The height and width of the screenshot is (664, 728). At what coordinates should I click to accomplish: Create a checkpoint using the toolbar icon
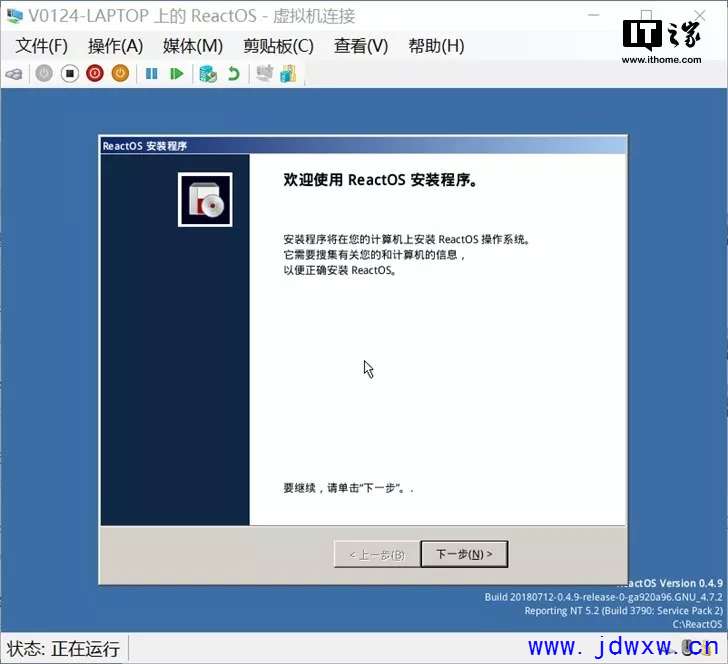[208, 74]
